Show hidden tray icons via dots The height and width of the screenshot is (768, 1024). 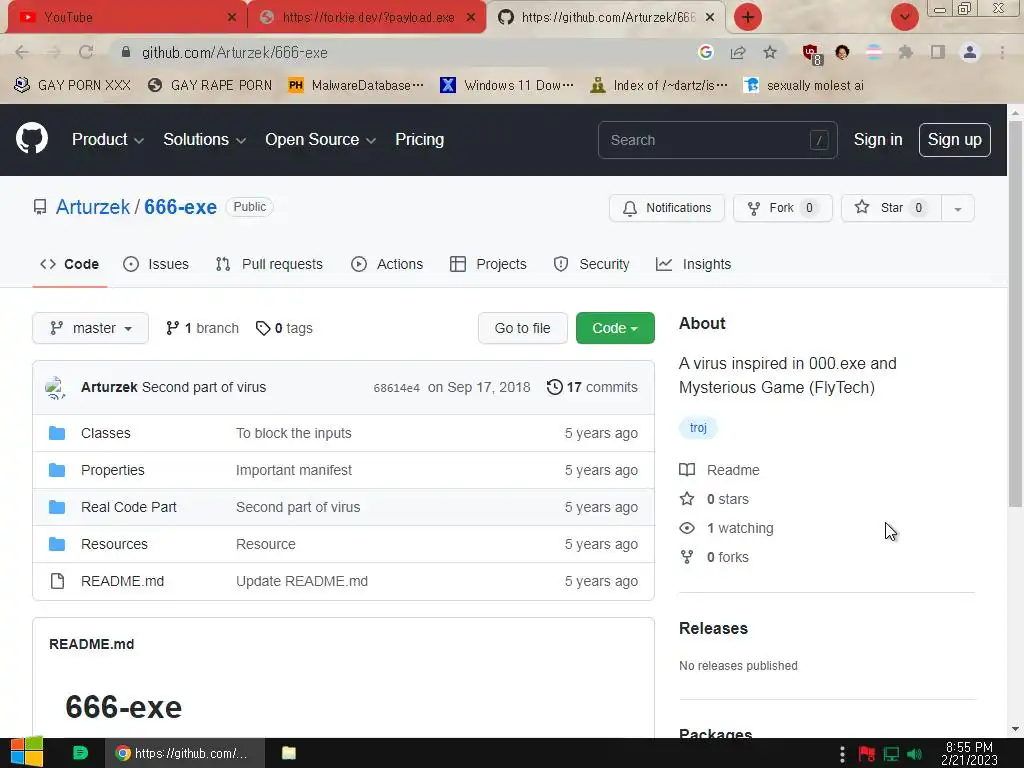(x=842, y=755)
